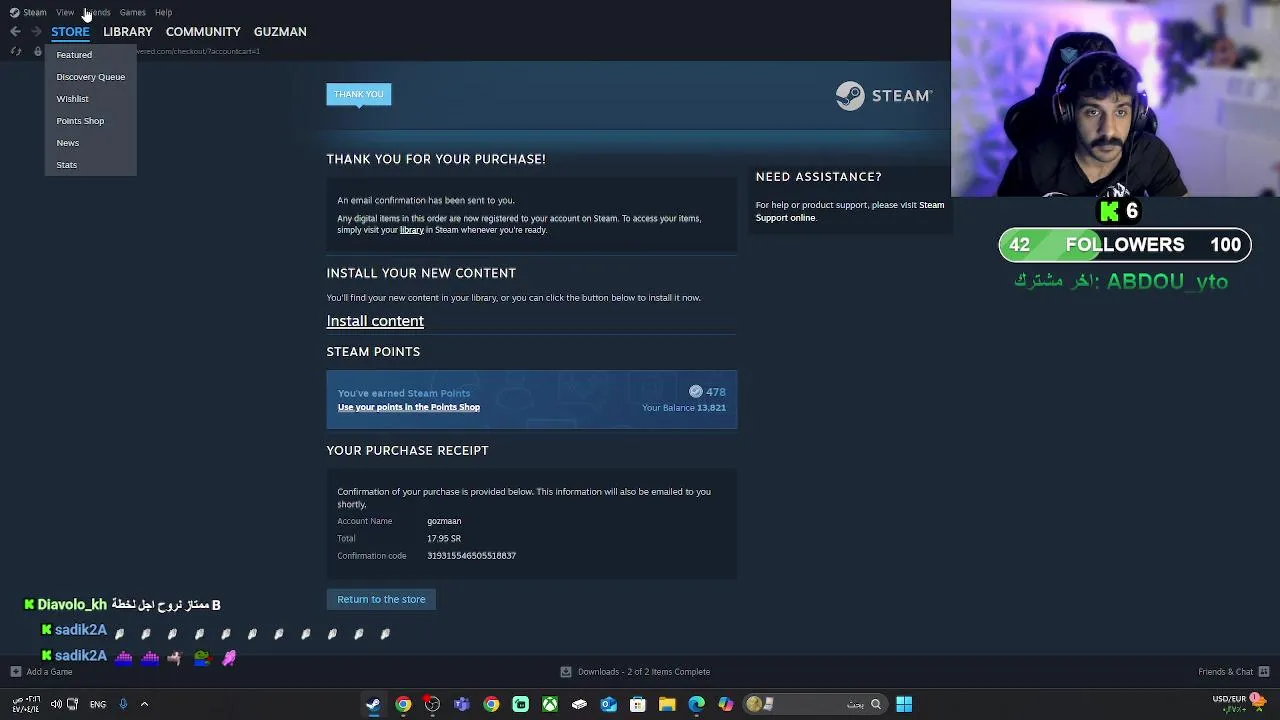The width and height of the screenshot is (1280, 720).
Task: Open the GUZMAN profile tab
Action: click(280, 32)
